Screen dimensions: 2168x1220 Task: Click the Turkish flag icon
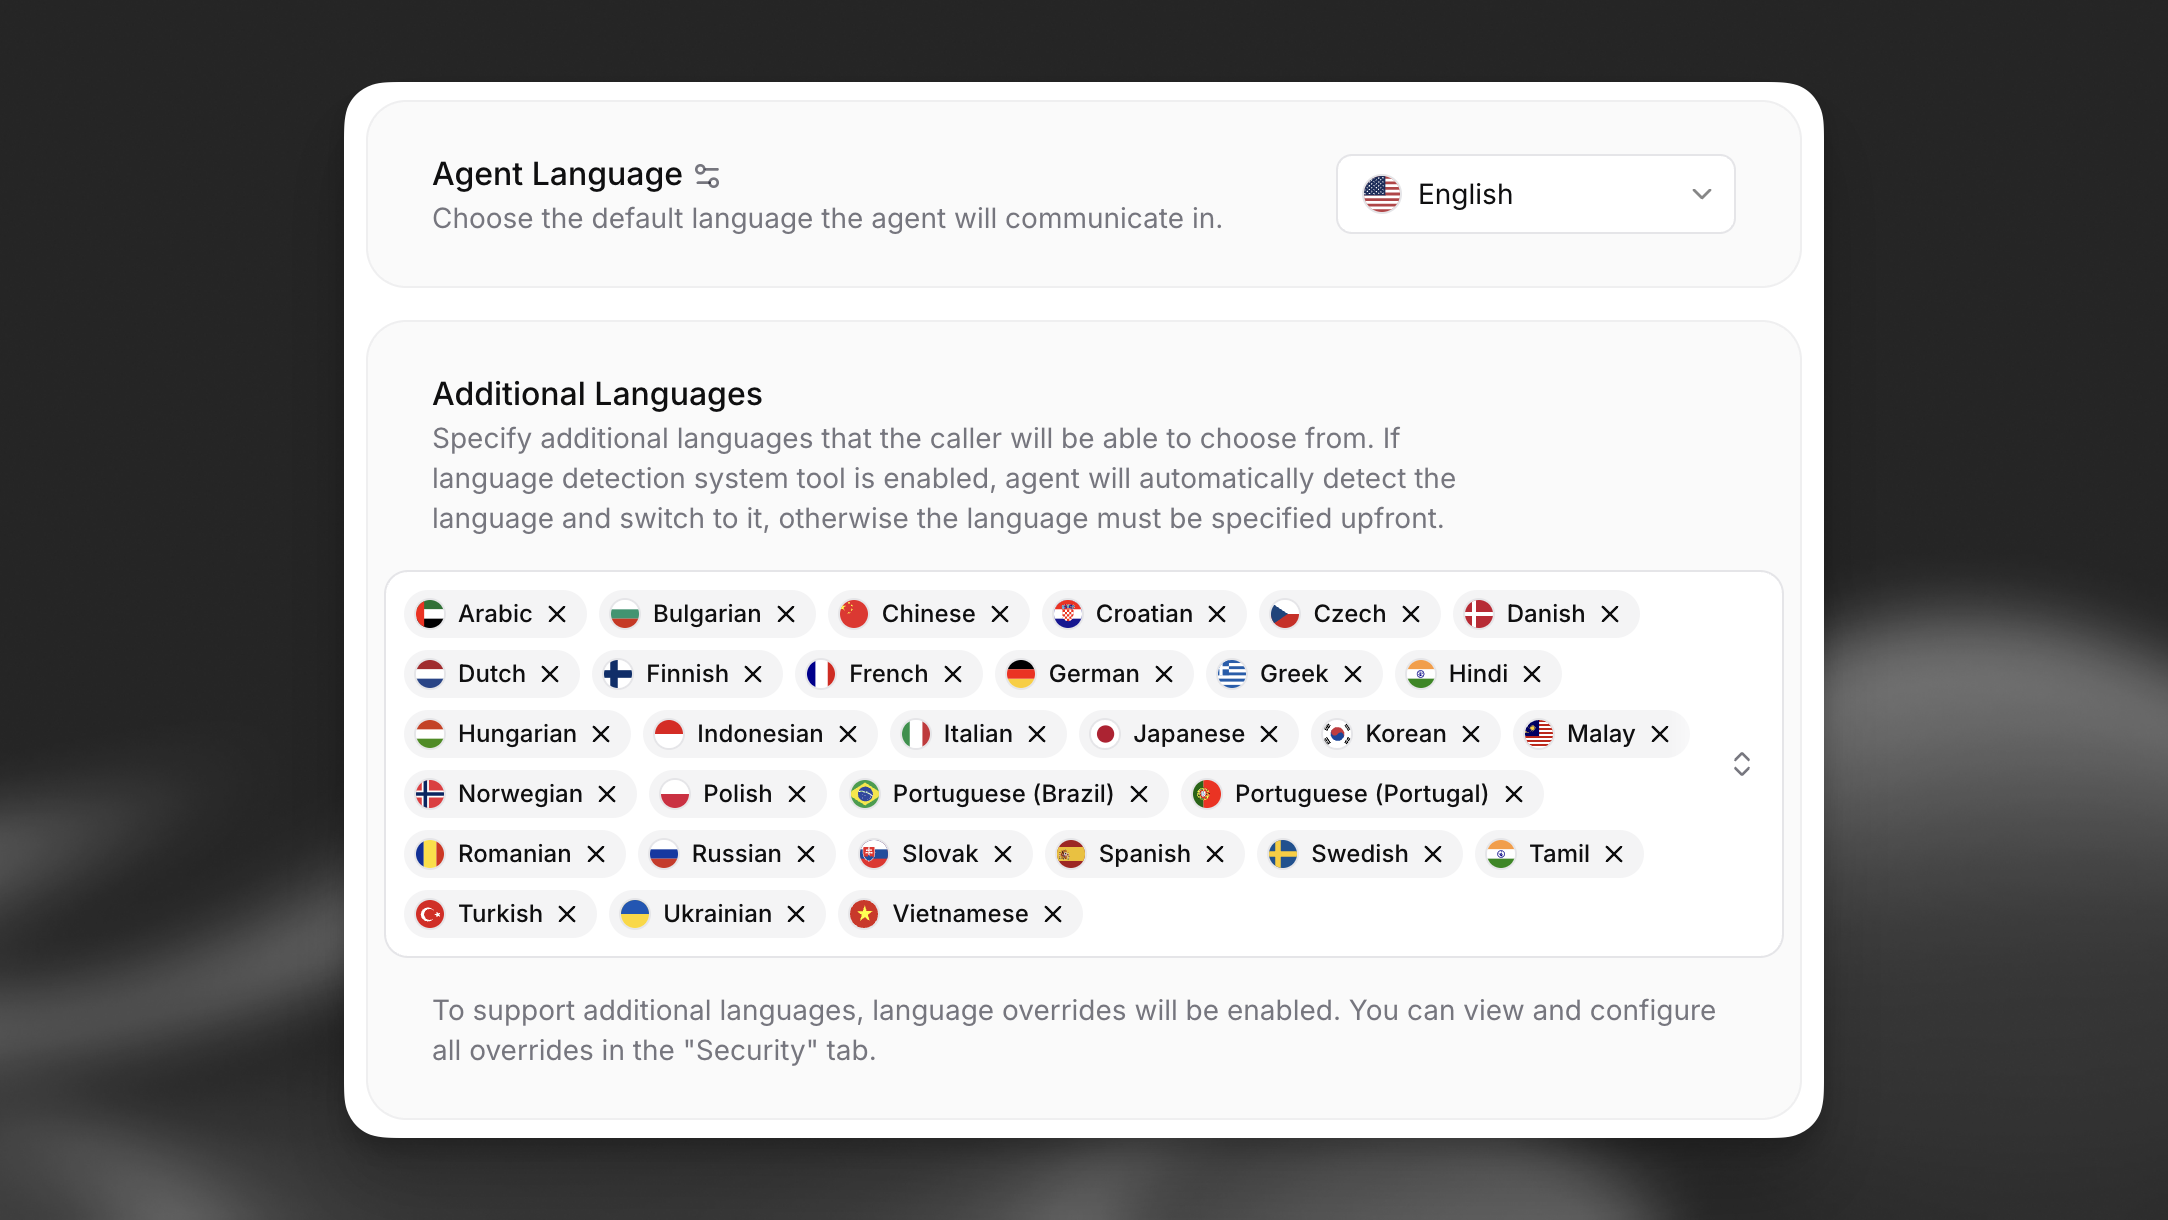point(428,913)
